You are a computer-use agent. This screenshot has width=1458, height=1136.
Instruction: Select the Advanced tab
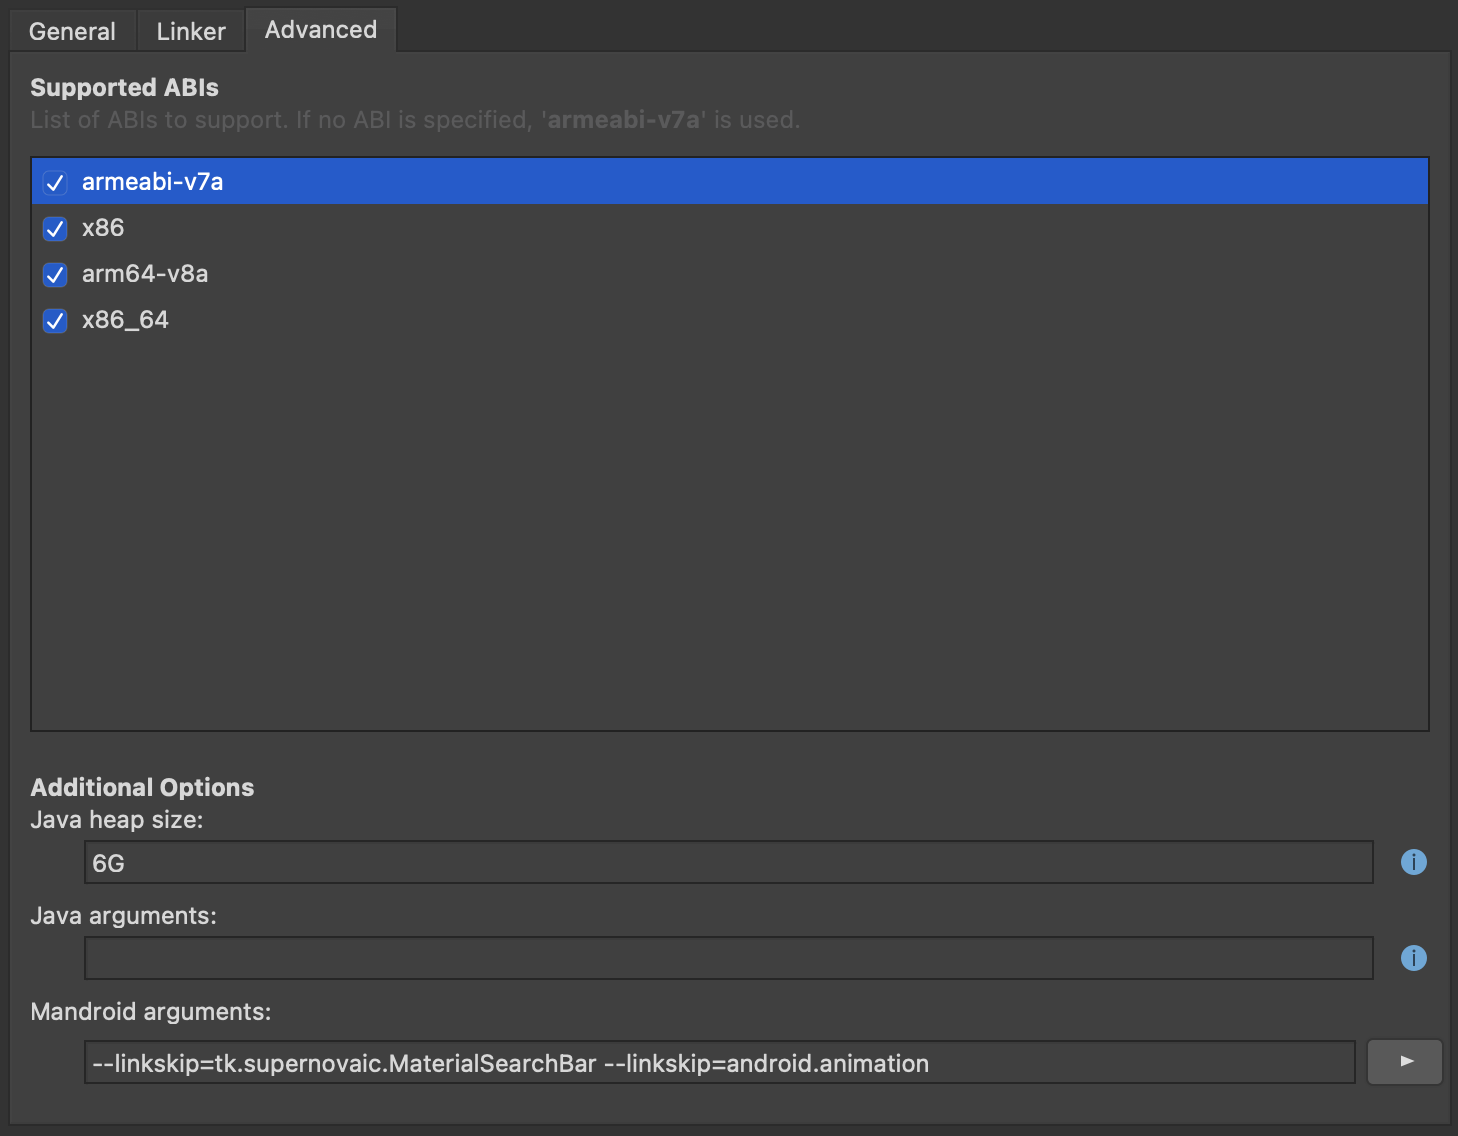[320, 30]
